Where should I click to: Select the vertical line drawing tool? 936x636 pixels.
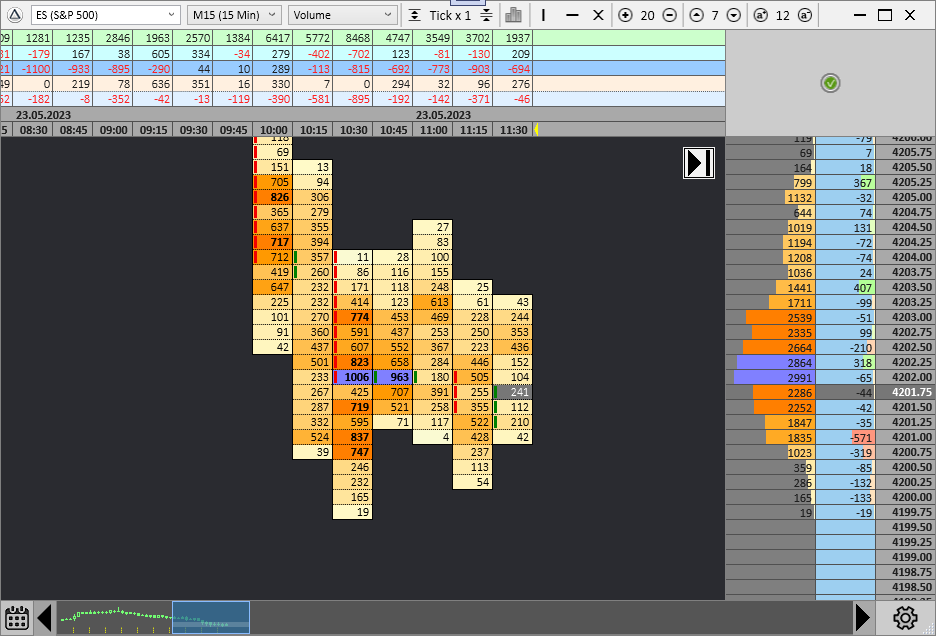point(543,16)
